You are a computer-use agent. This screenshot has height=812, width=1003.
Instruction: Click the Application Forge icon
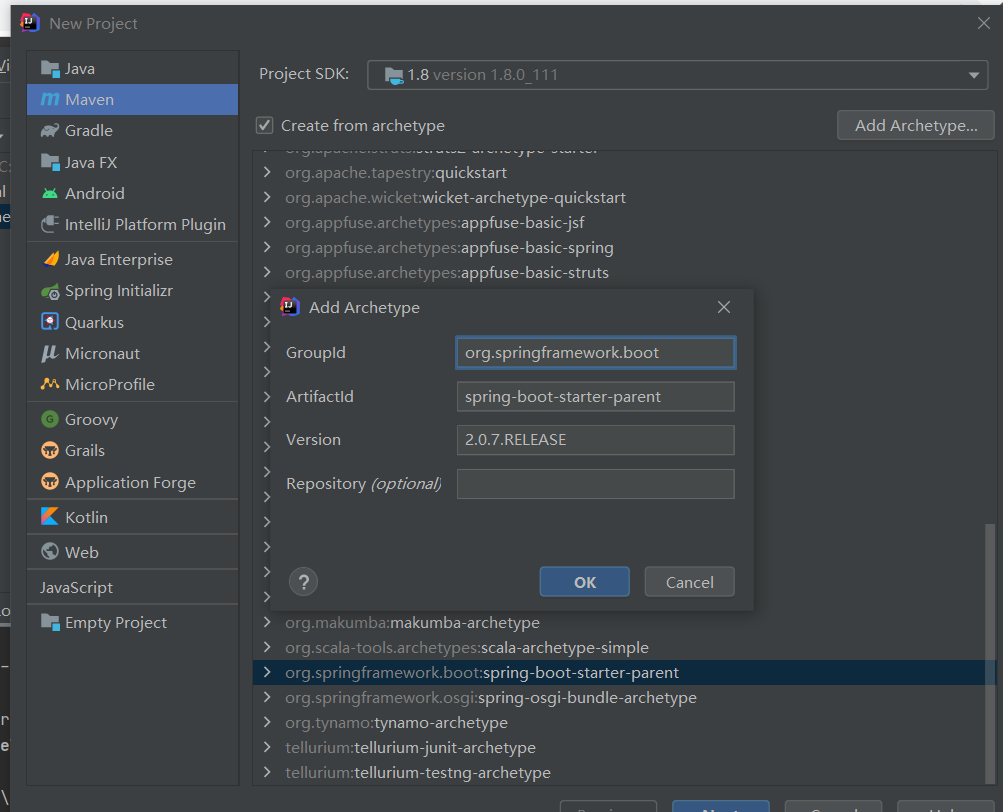tap(50, 482)
